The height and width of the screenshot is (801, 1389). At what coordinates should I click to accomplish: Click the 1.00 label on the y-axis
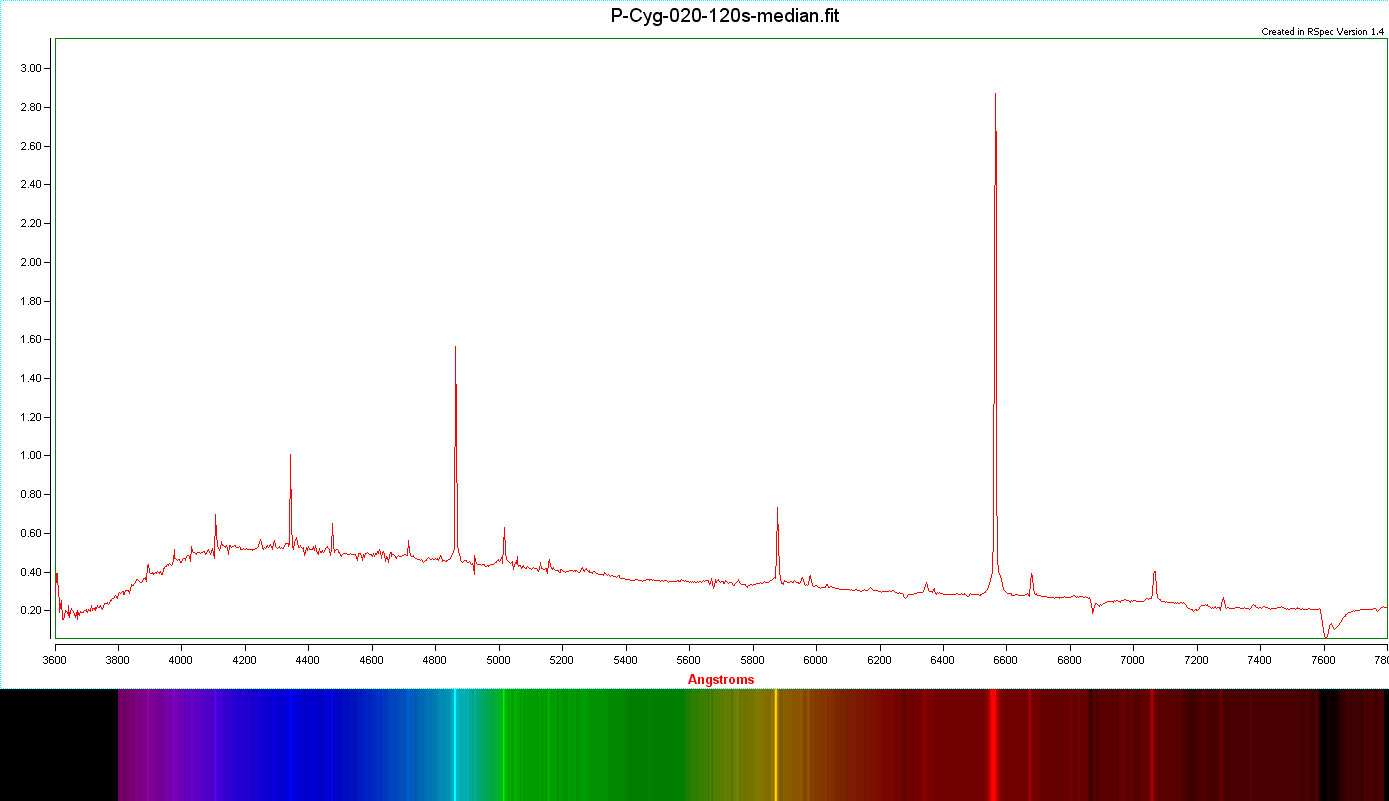tap(35, 456)
